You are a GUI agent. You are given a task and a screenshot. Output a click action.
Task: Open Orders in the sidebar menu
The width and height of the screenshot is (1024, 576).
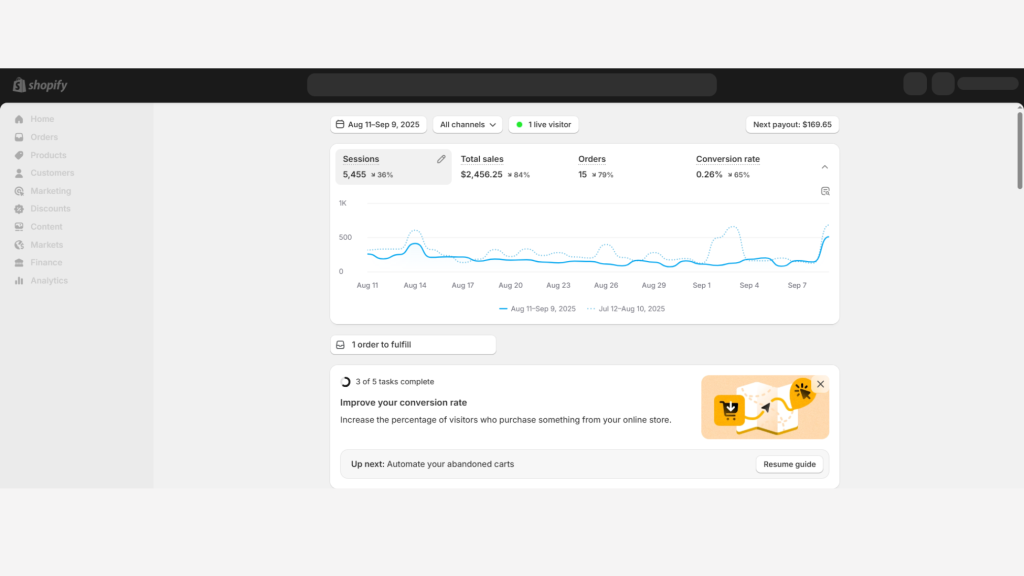tap(44, 137)
